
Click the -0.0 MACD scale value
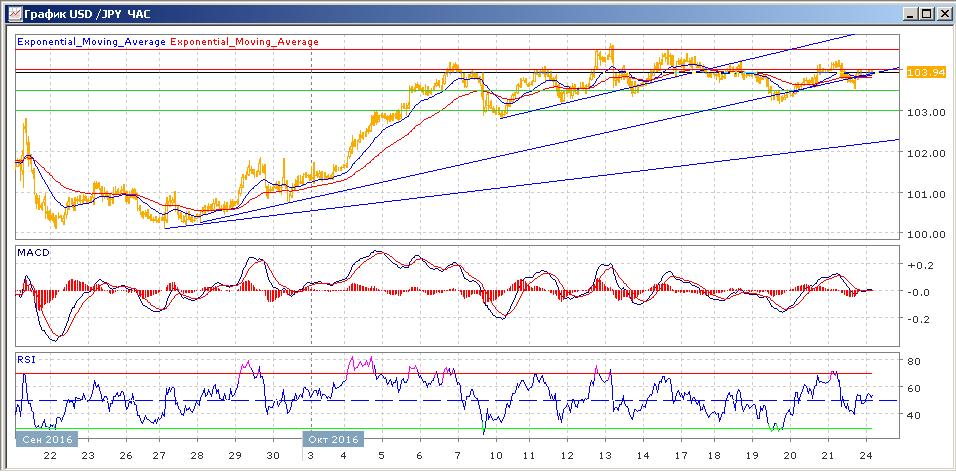point(921,292)
